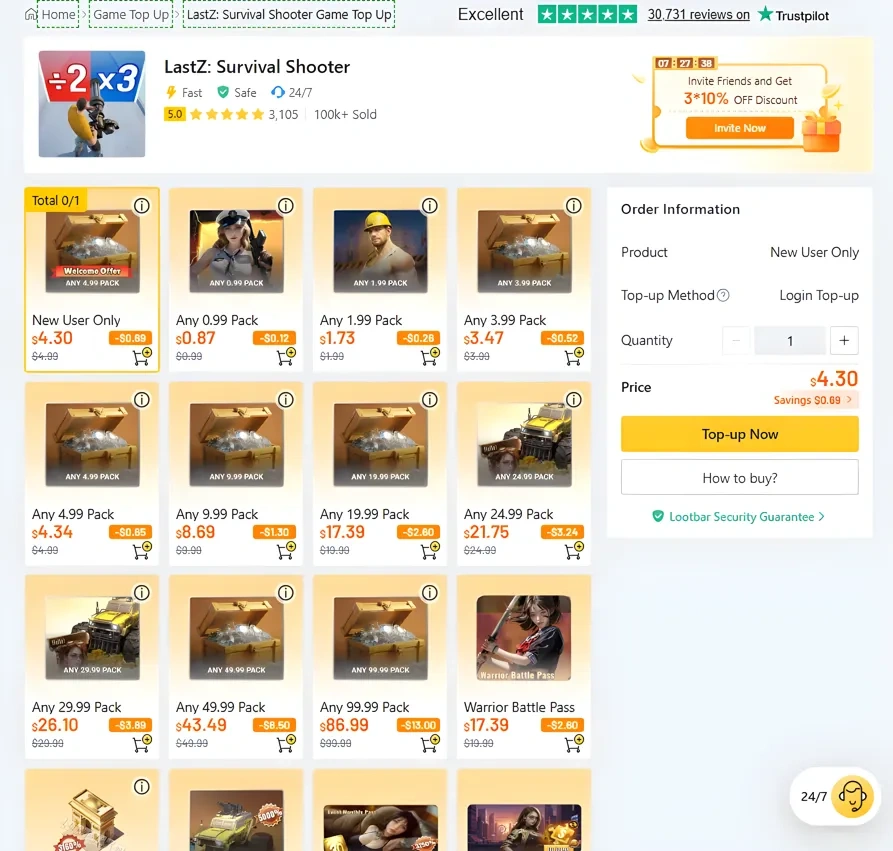893x851 pixels.
Task: Show info for Any 99.99 Pack
Action: tap(430, 593)
